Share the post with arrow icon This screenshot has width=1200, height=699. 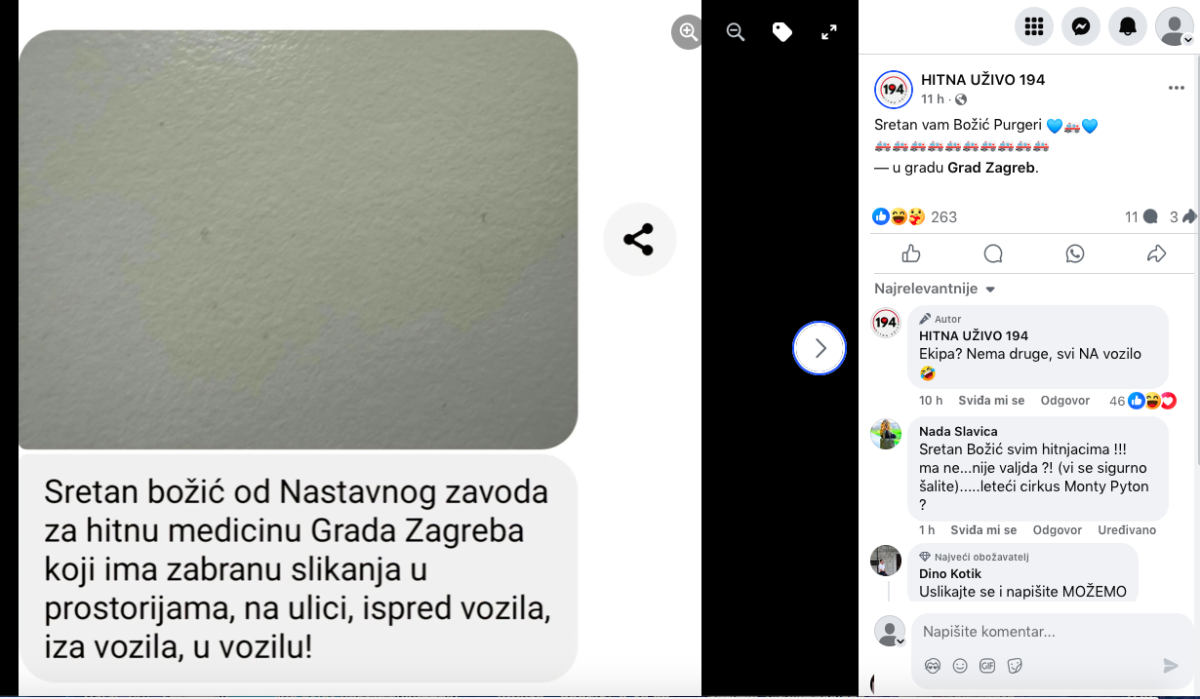[x=1157, y=253]
